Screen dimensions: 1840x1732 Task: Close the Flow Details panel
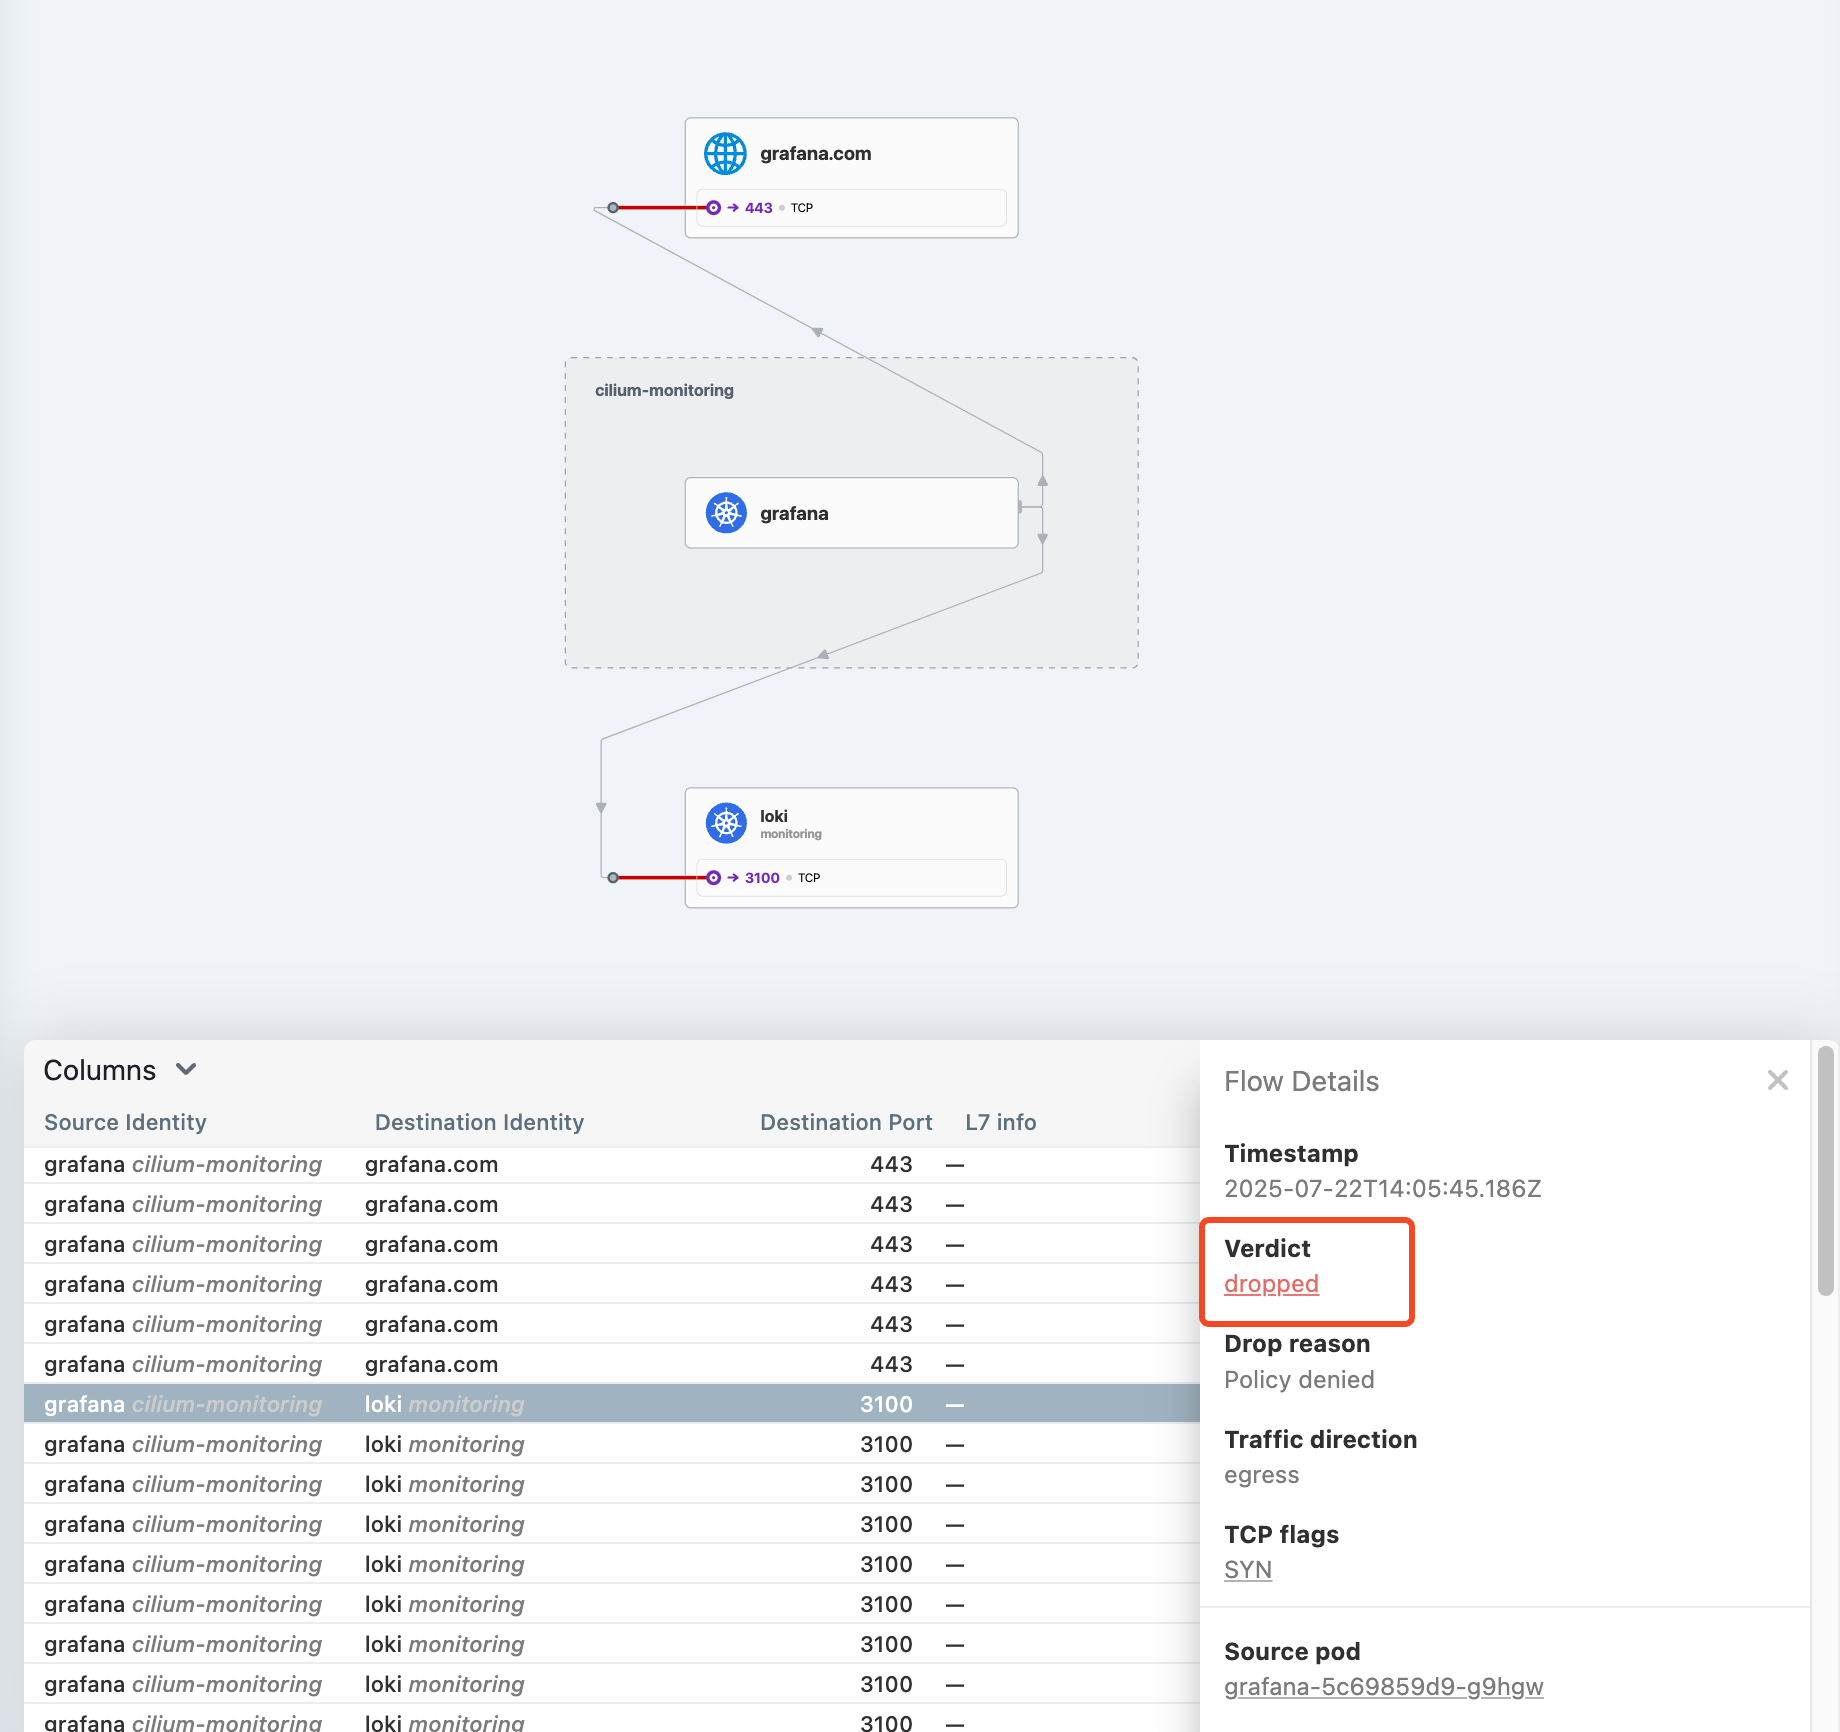point(1777,1080)
